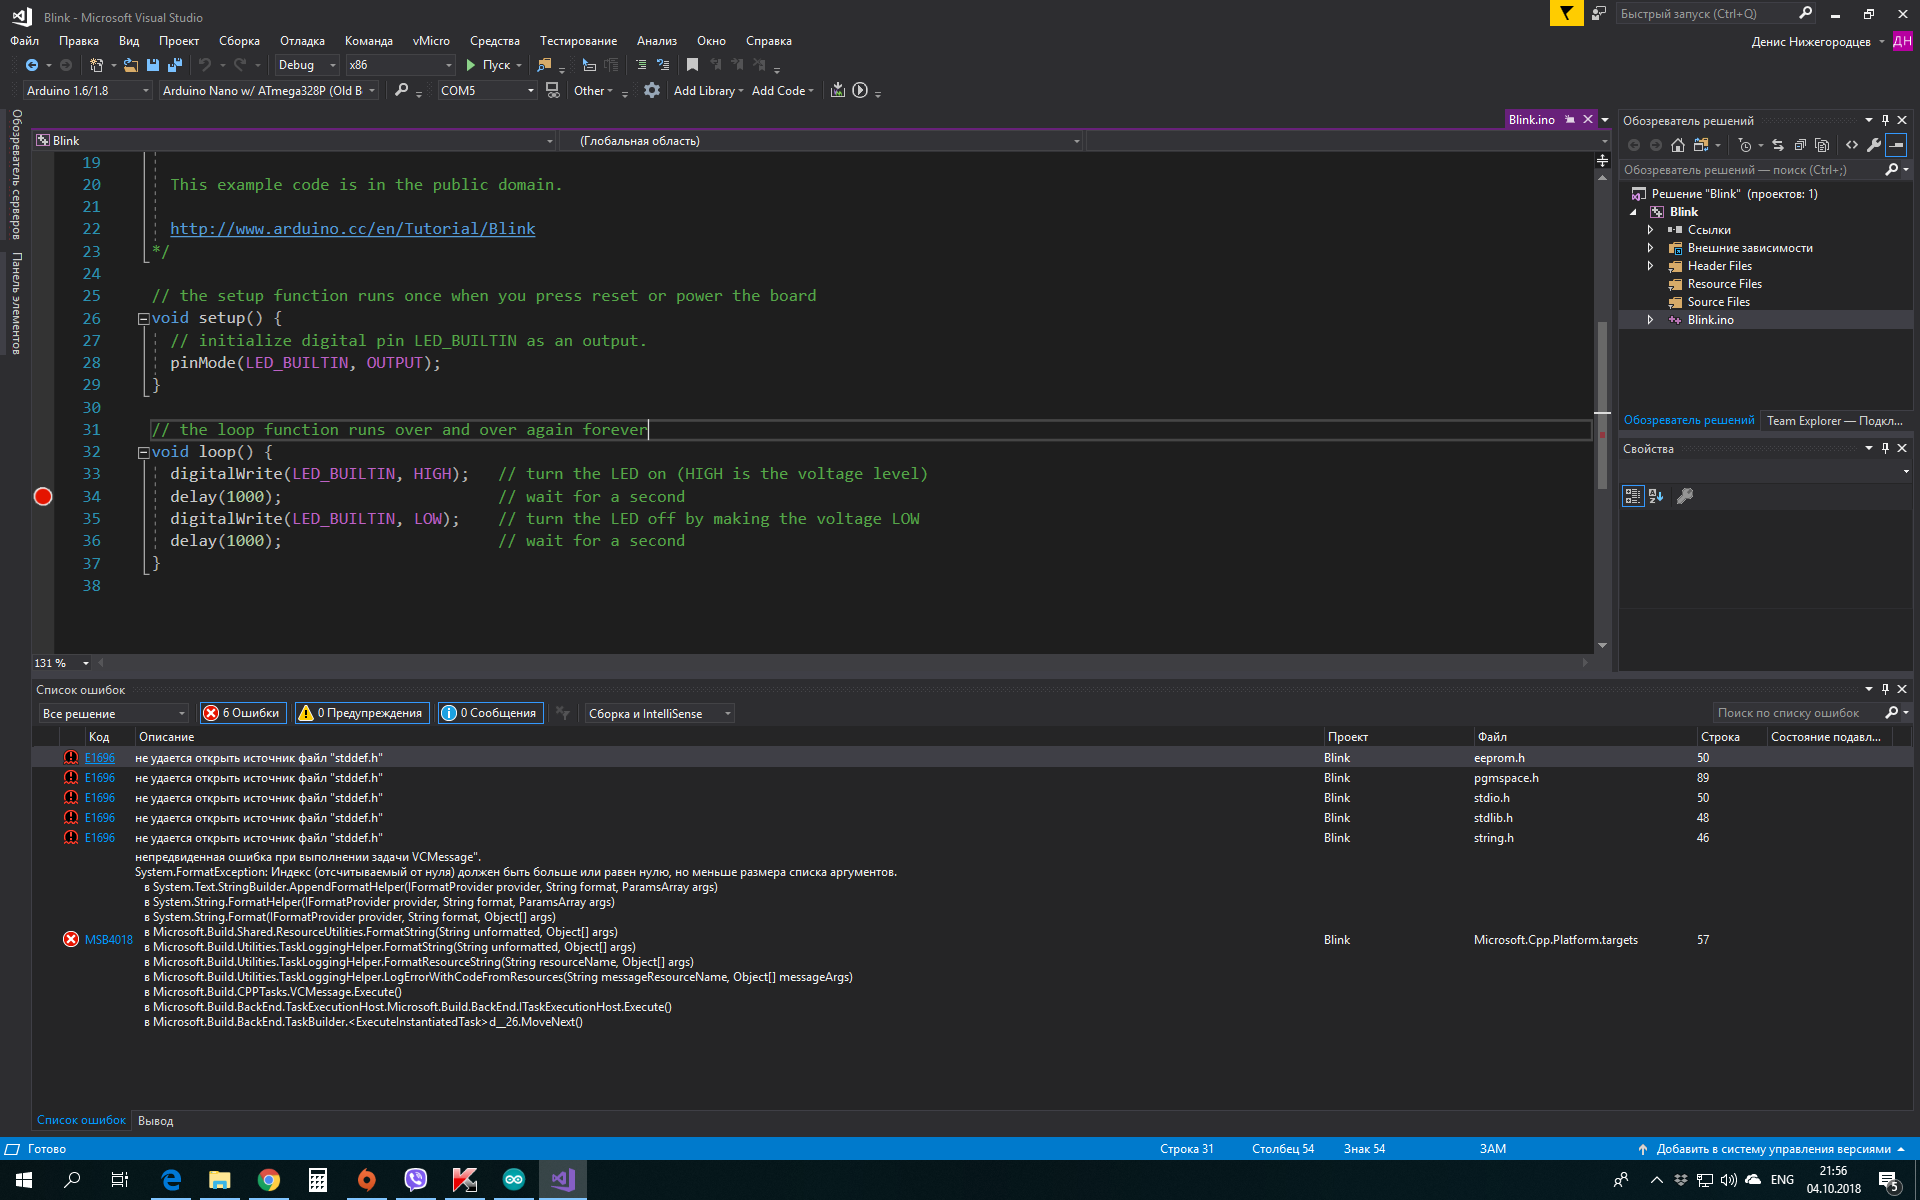Click the editor horizontal scrollbar track
Screen dimensions: 1920x1200
(845, 662)
